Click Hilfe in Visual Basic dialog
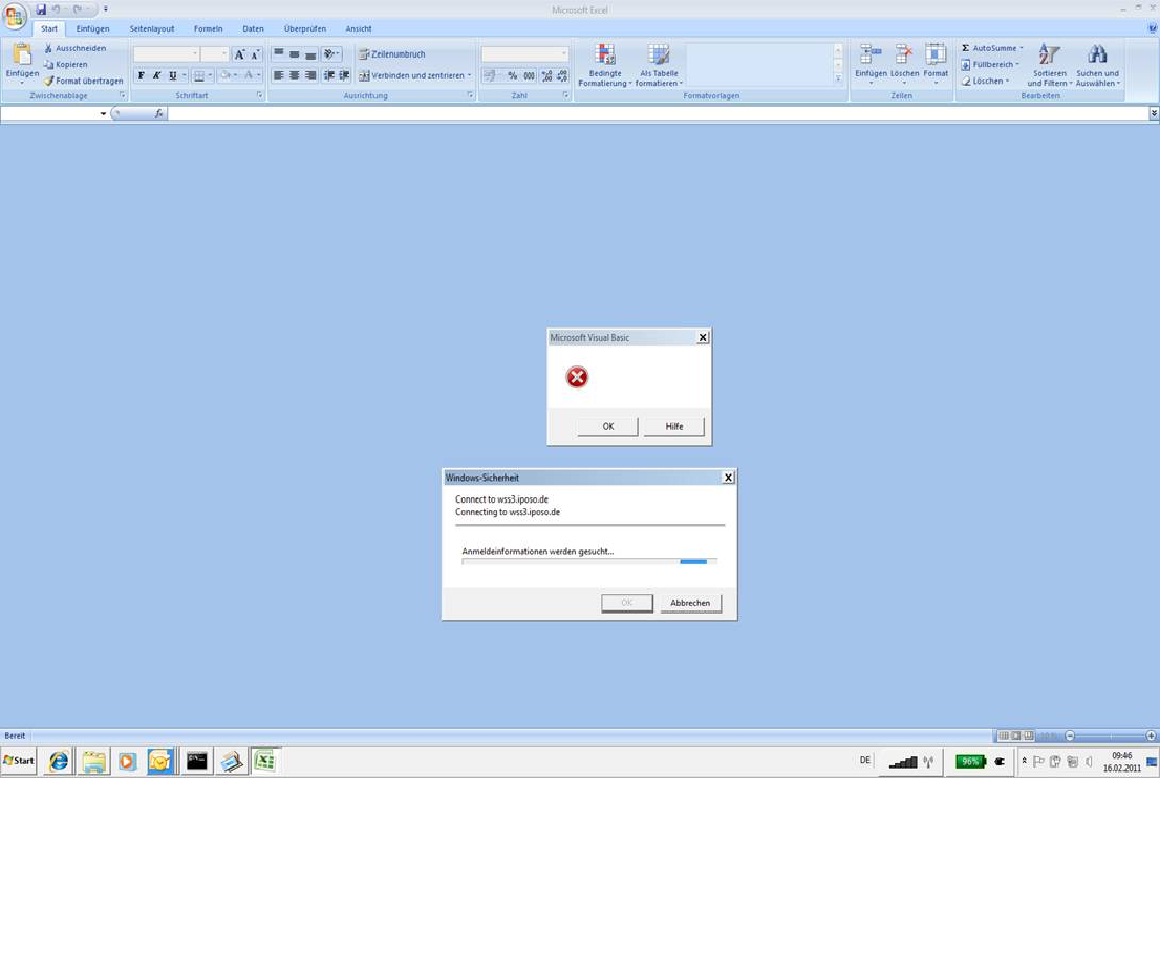 click(674, 427)
